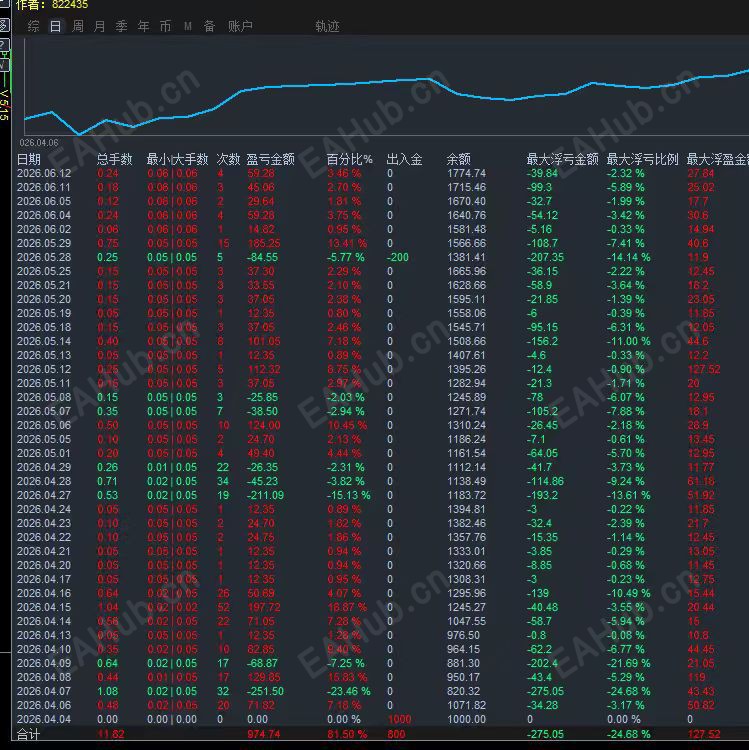Viewport: 749px width, 750px height.
Task: Select the M tab
Action: tap(187, 26)
